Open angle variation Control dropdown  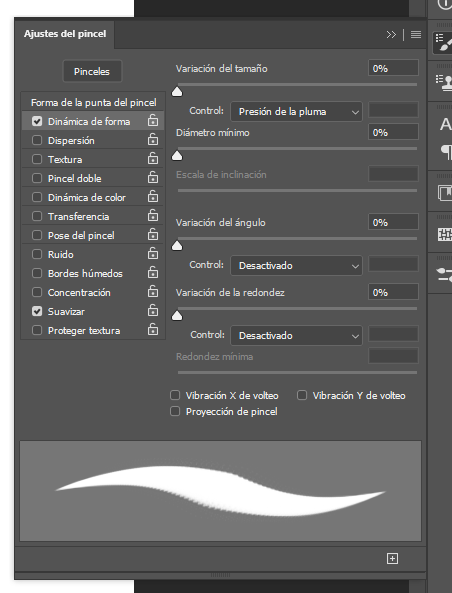click(296, 266)
